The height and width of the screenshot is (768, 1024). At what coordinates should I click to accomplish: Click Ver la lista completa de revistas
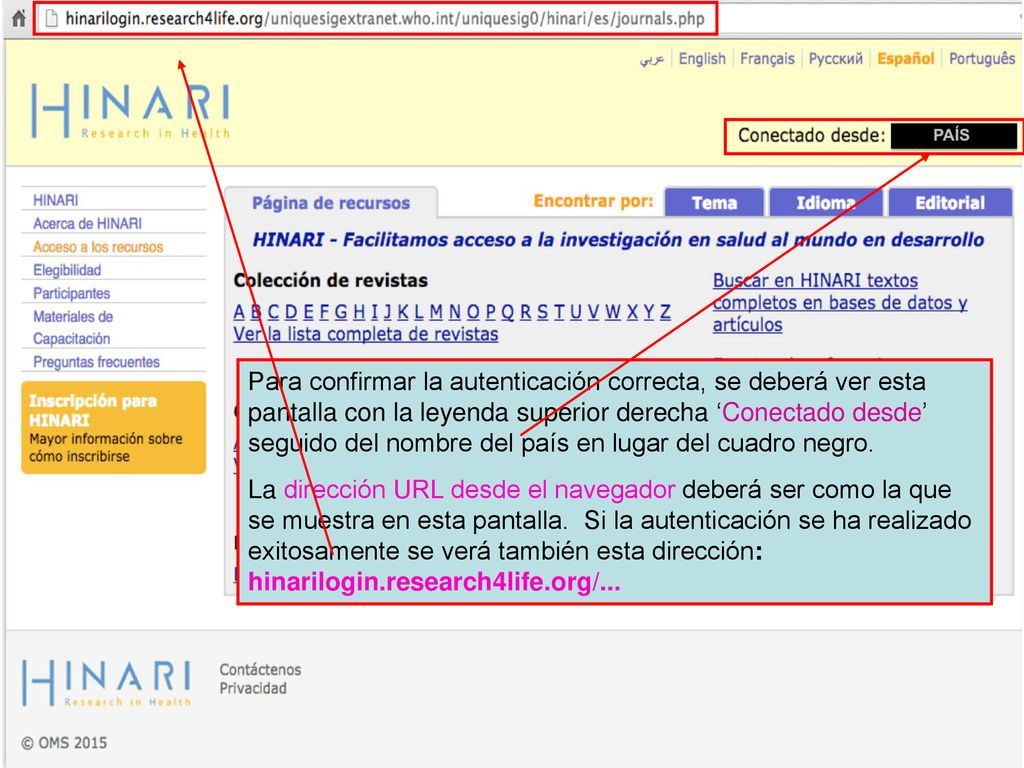(366, 334)
